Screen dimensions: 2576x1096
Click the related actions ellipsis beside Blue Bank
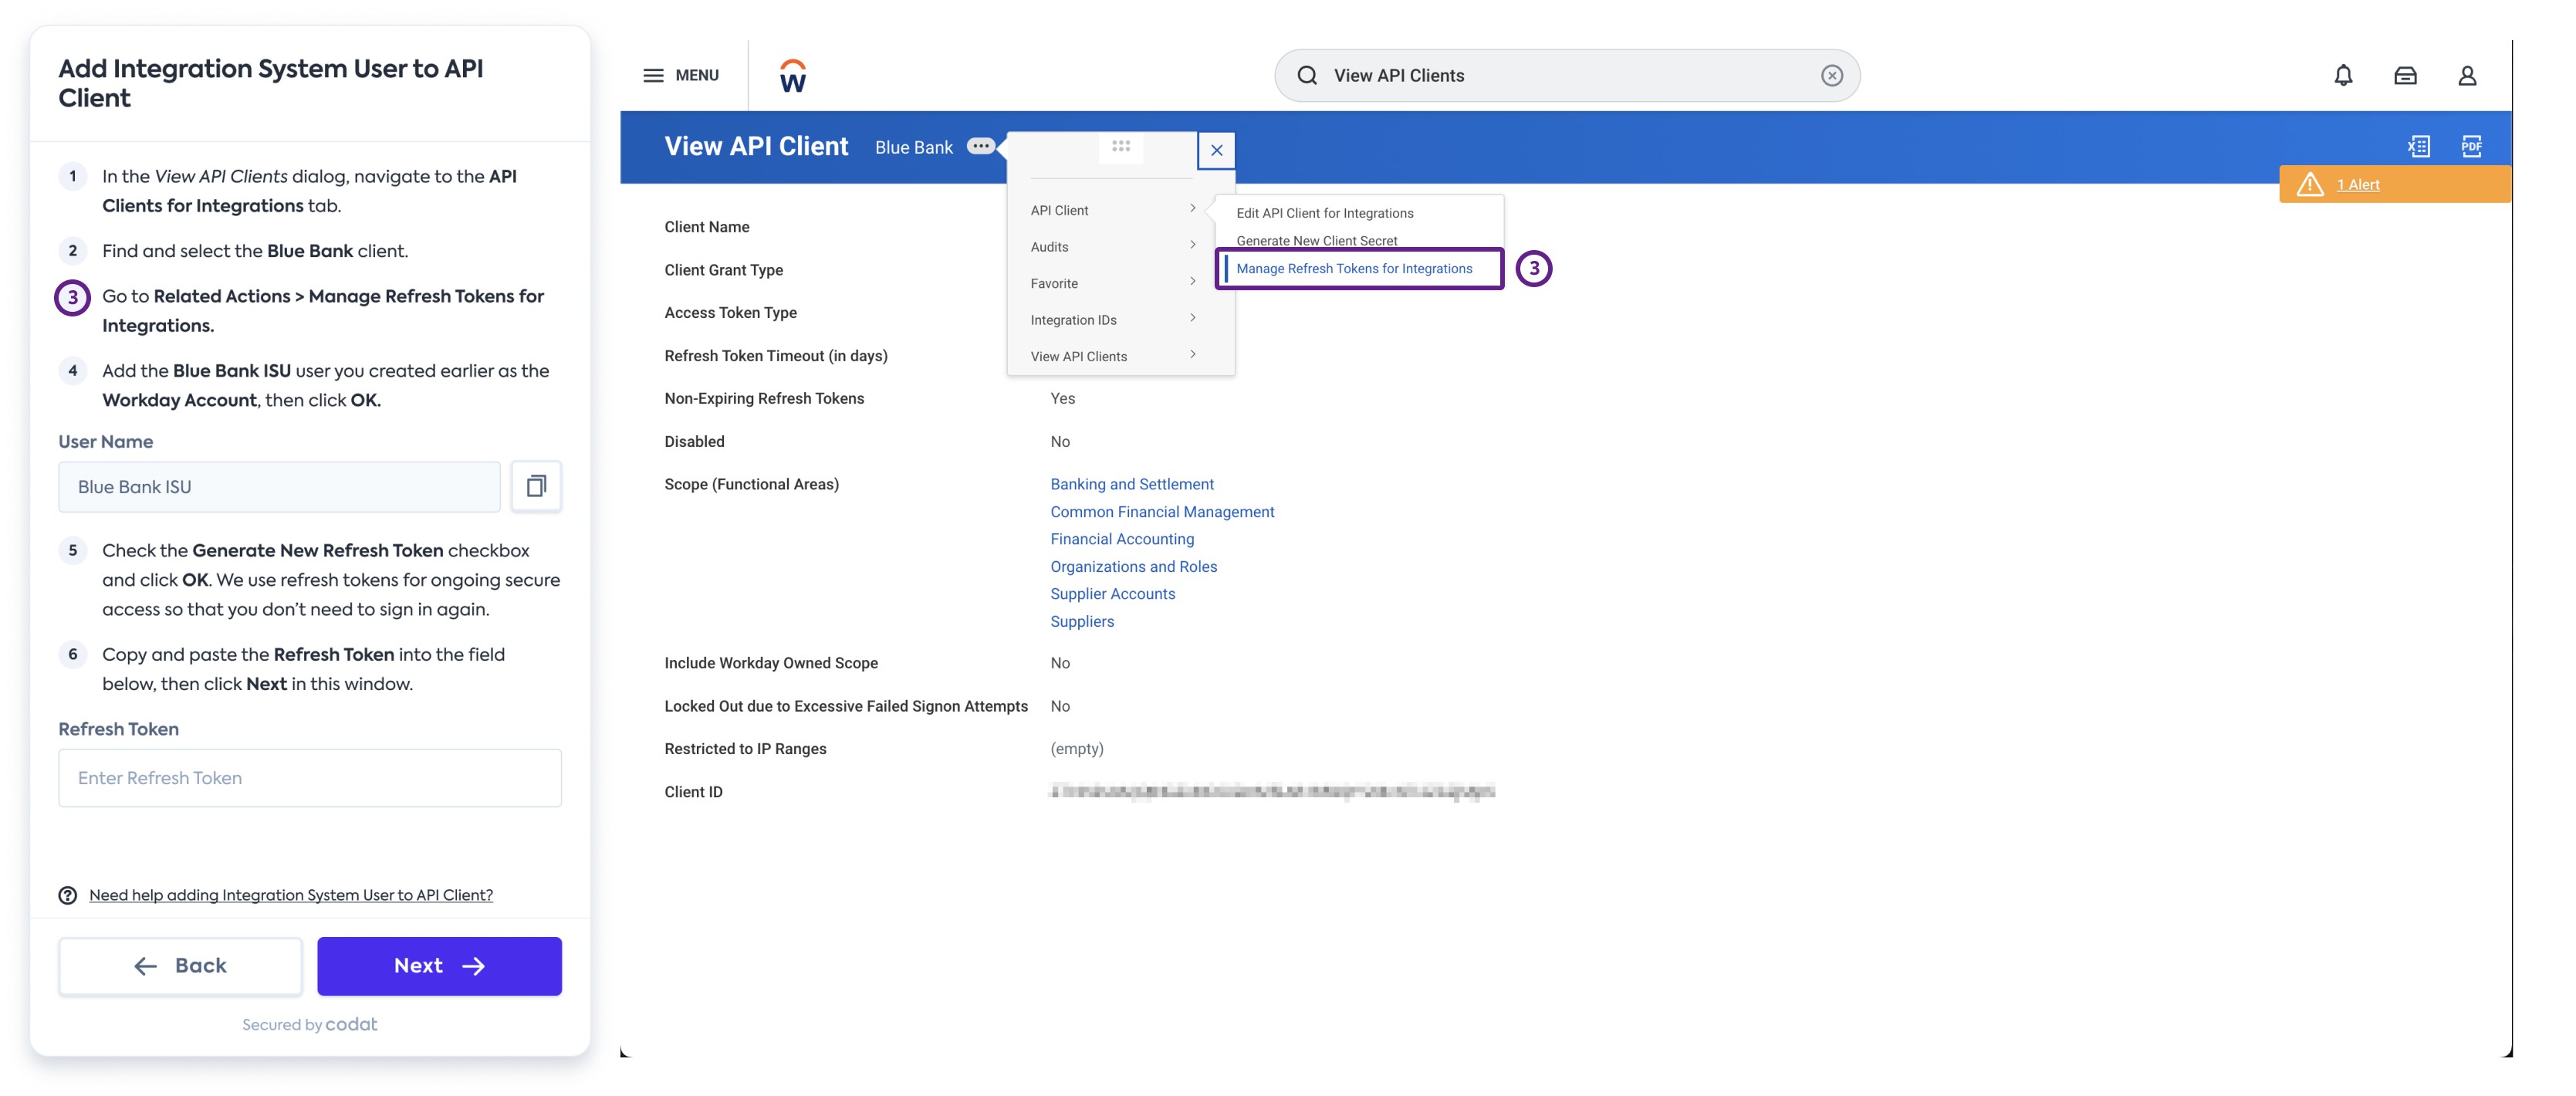pos(981,146)
